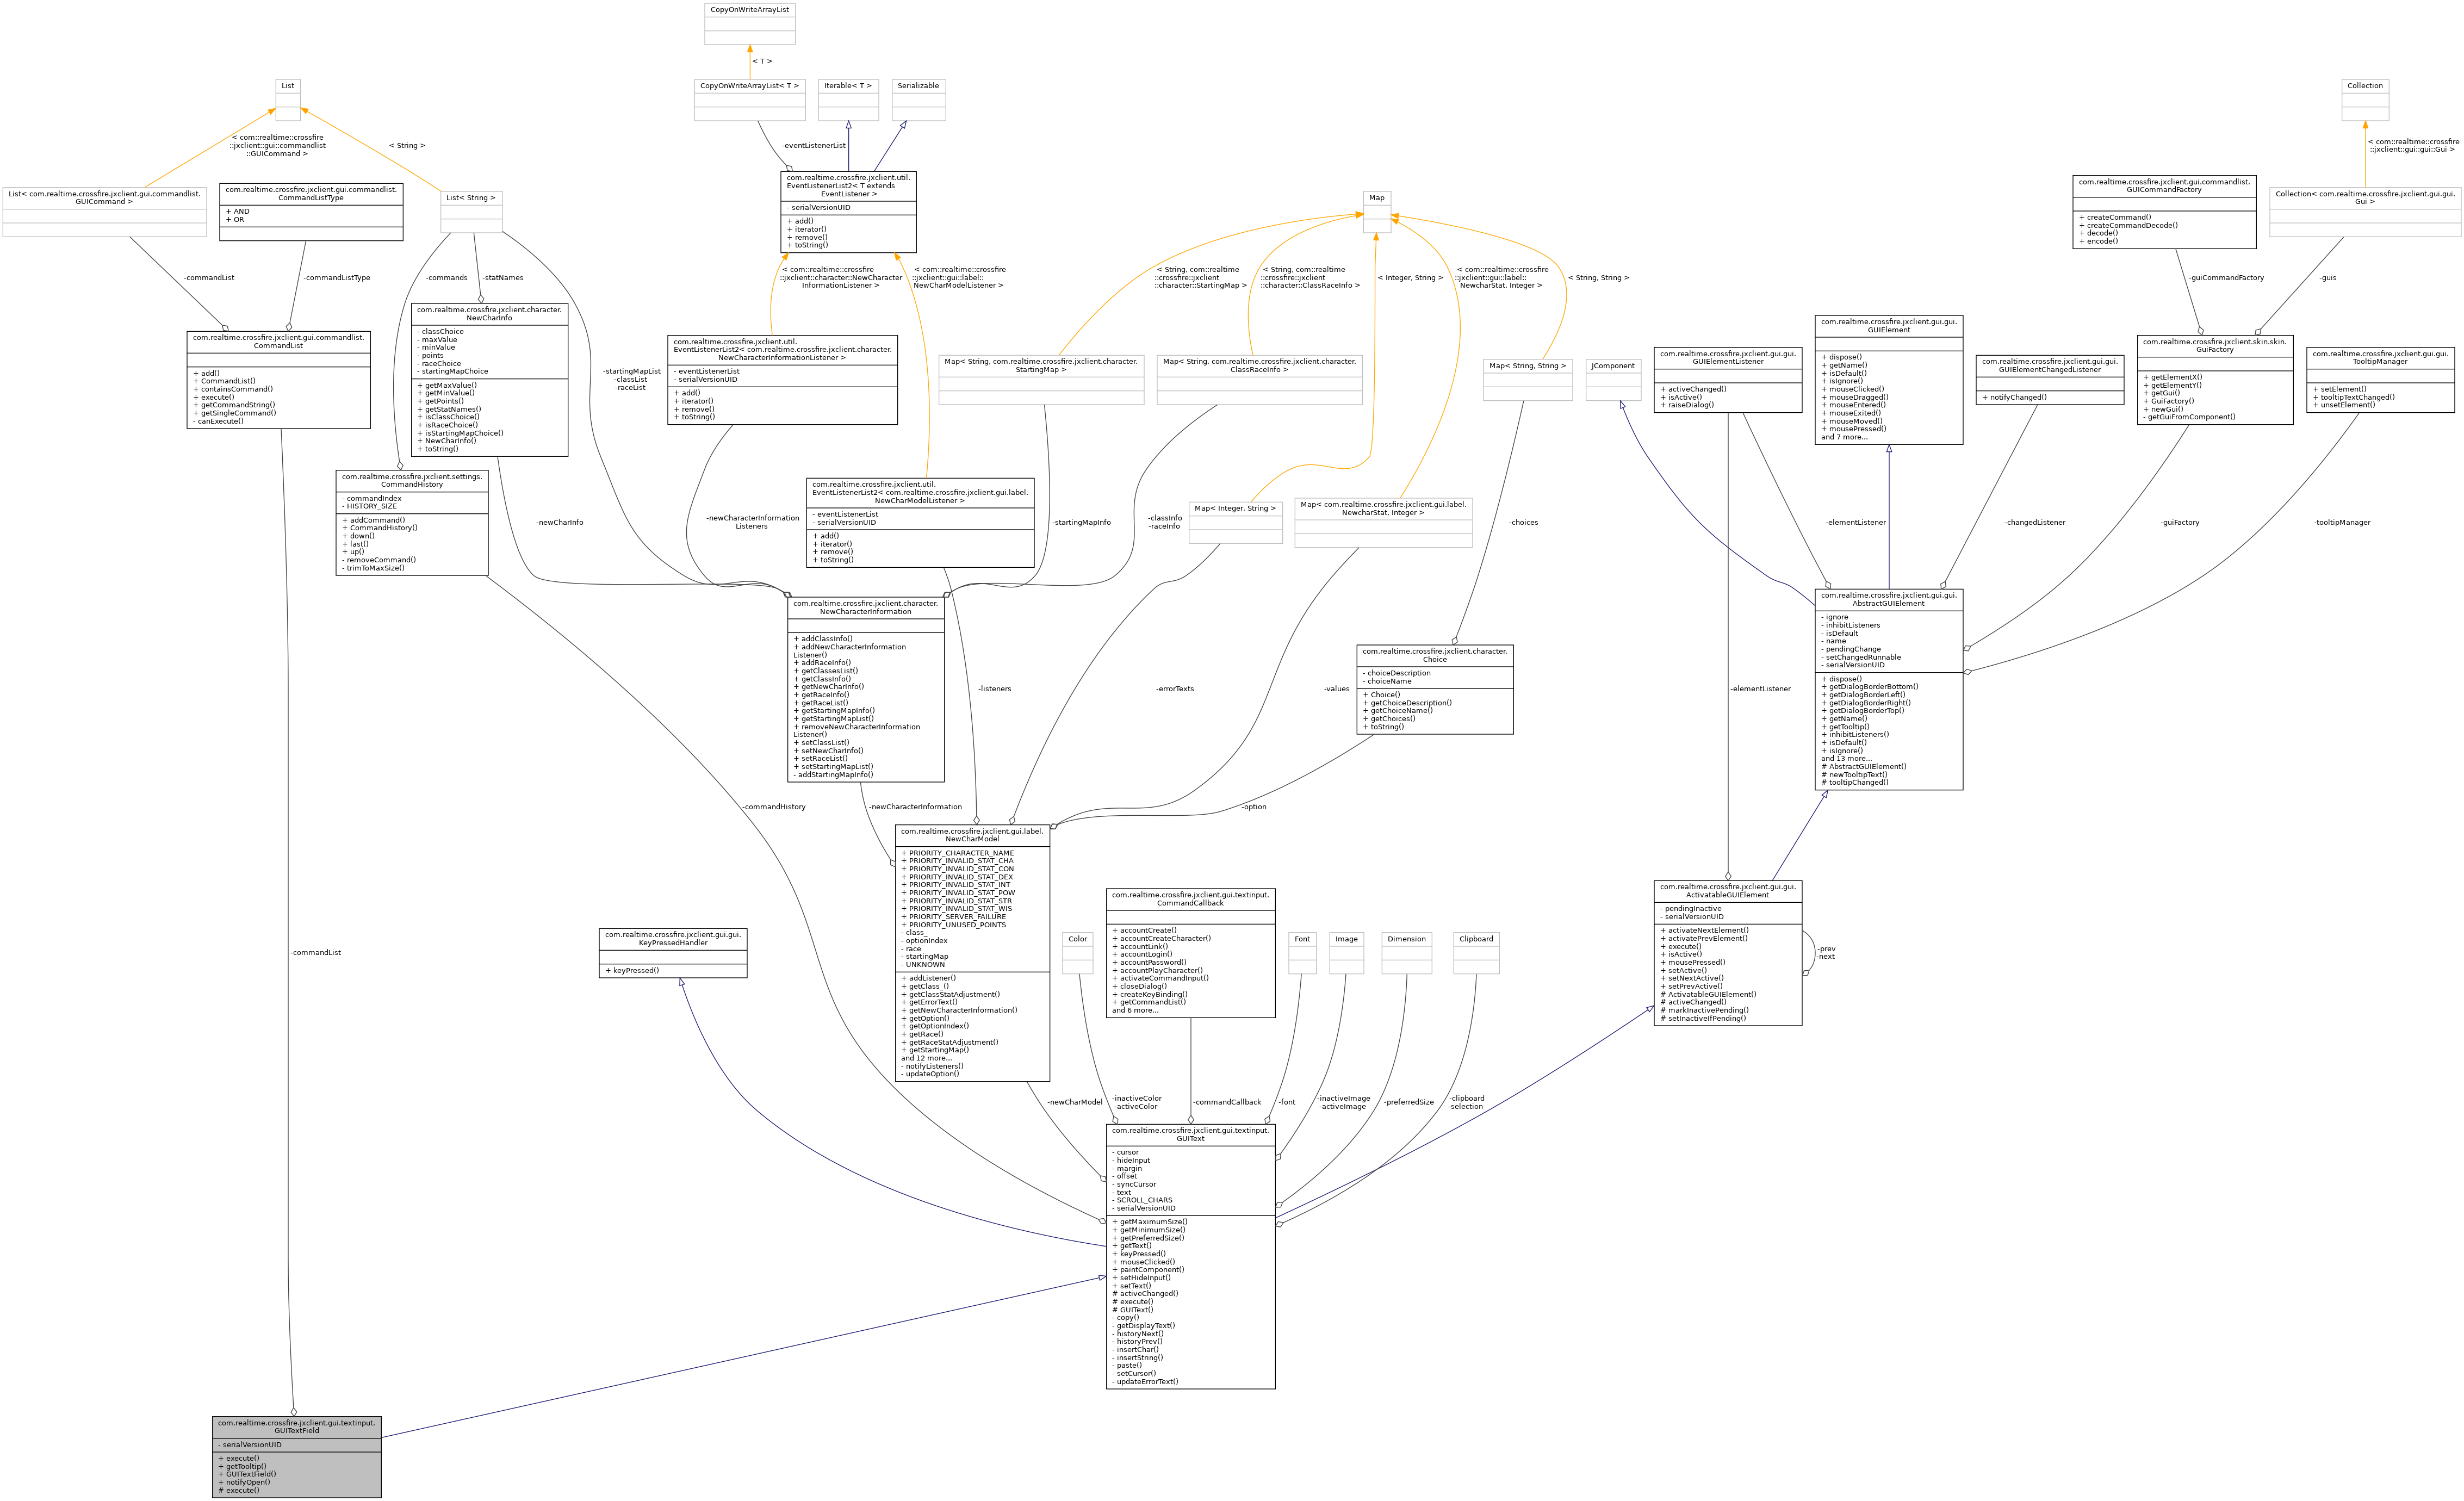The image size is (2464, 1501).
Task: Click the -newCharModel edge label
Action: coord(1075,1102)
